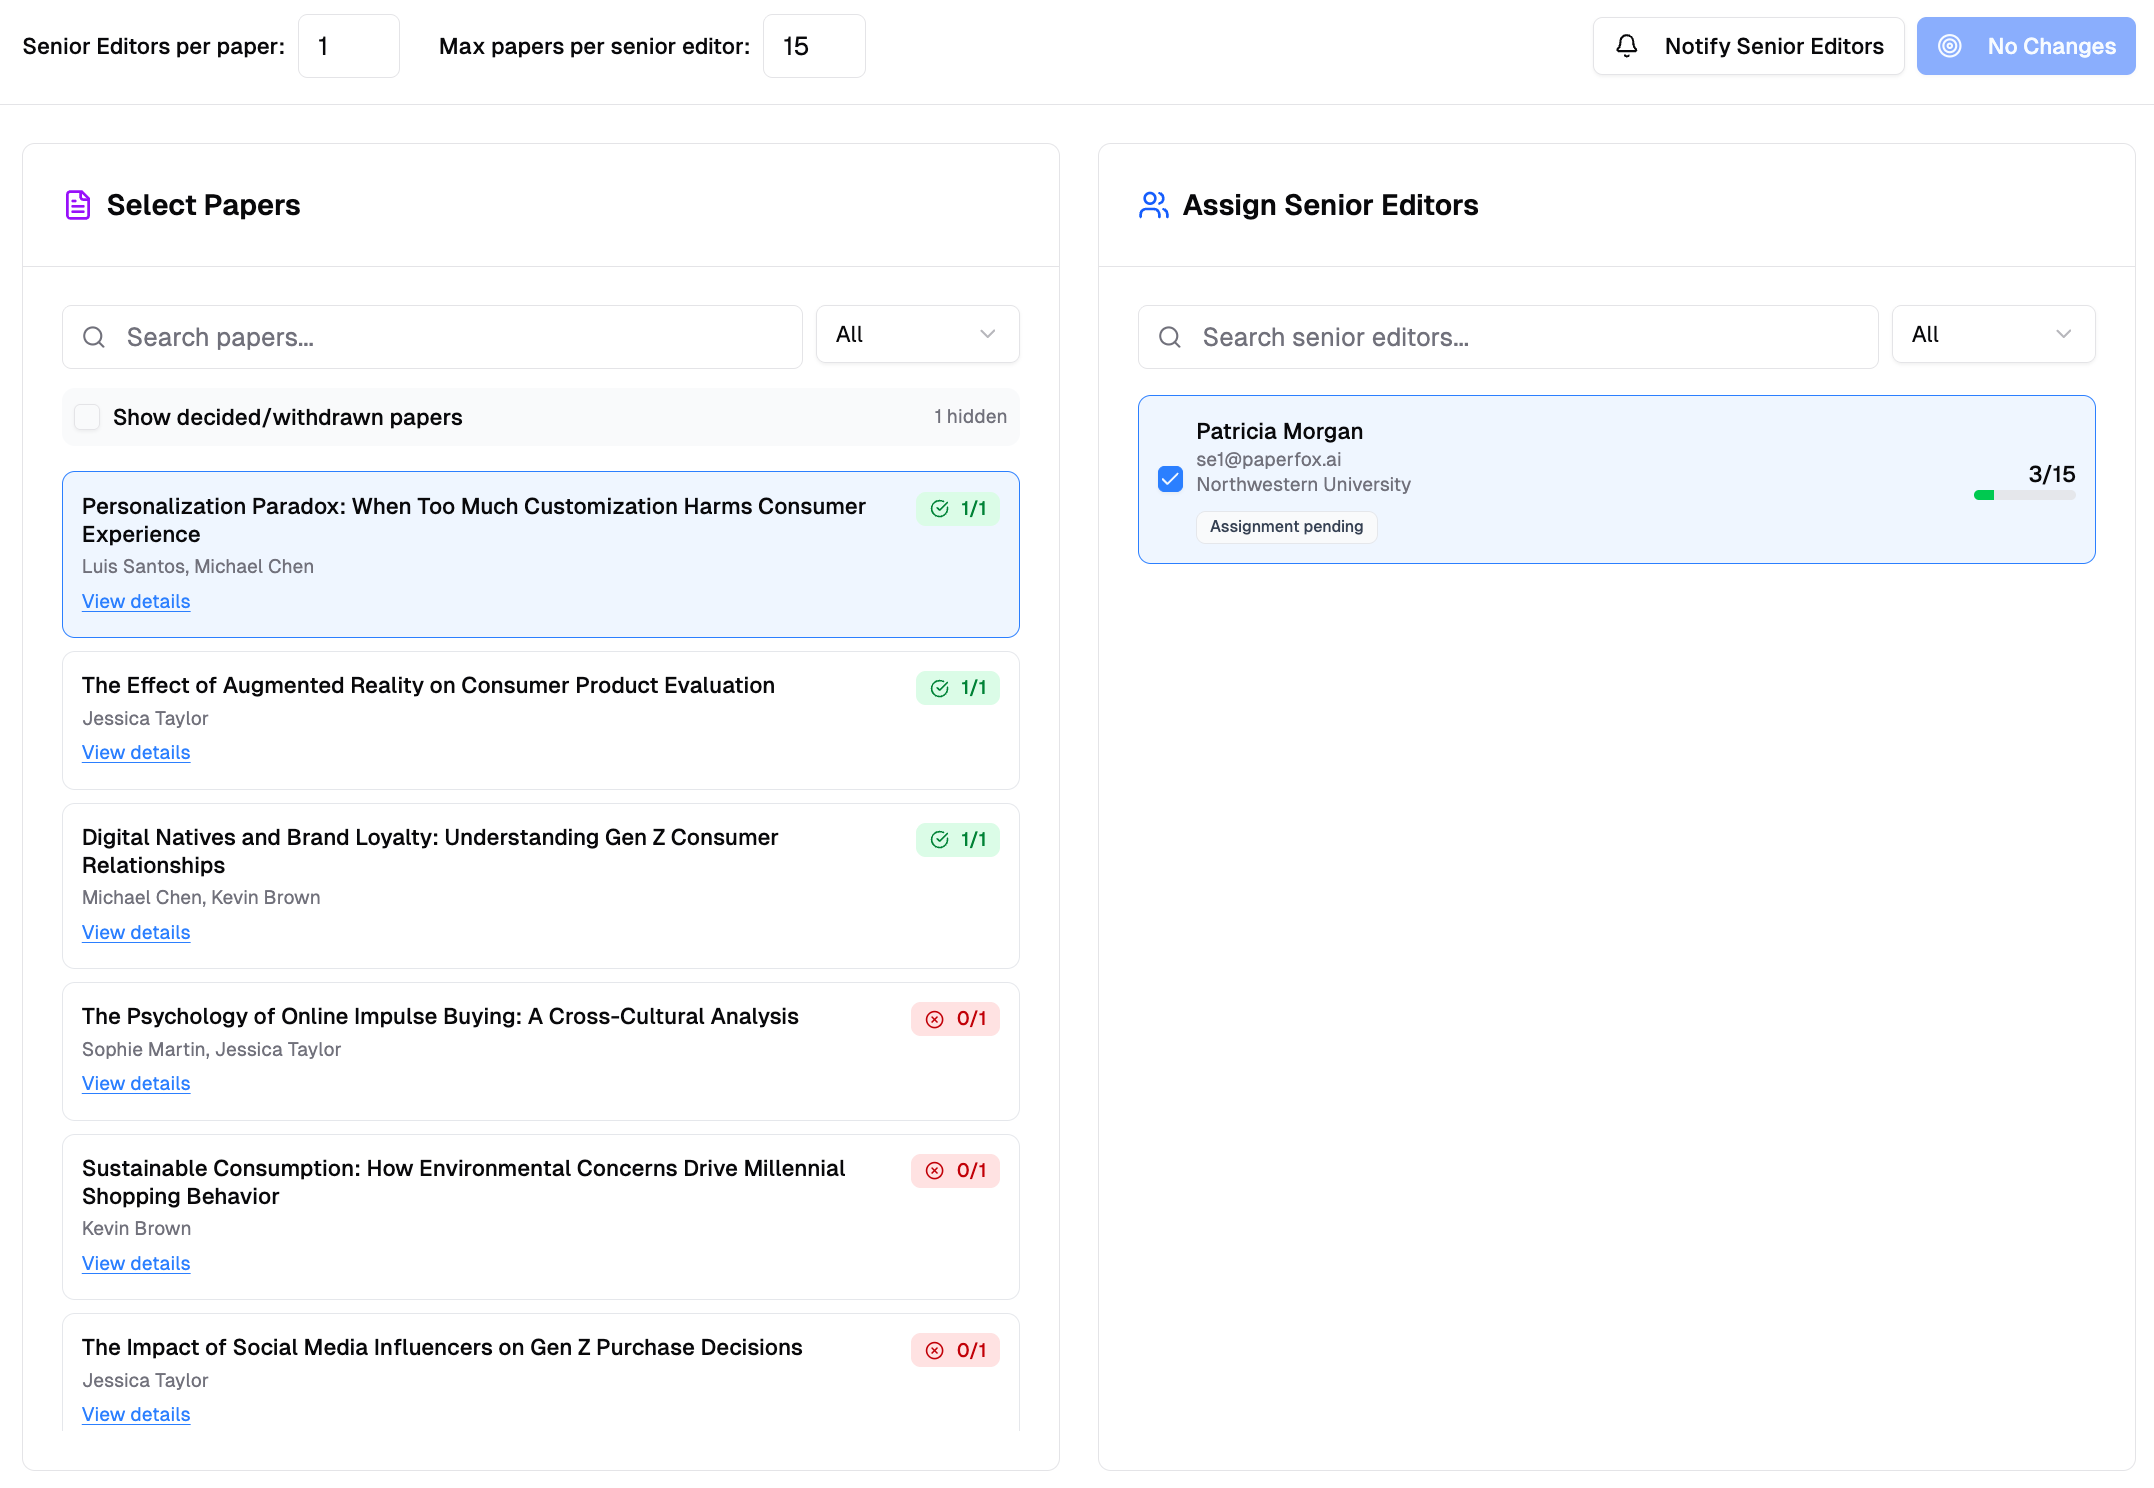Click the Notify Senior Editors button
The width and height of the screenshot is (2154, 1488).
(x=1748, y=46)
